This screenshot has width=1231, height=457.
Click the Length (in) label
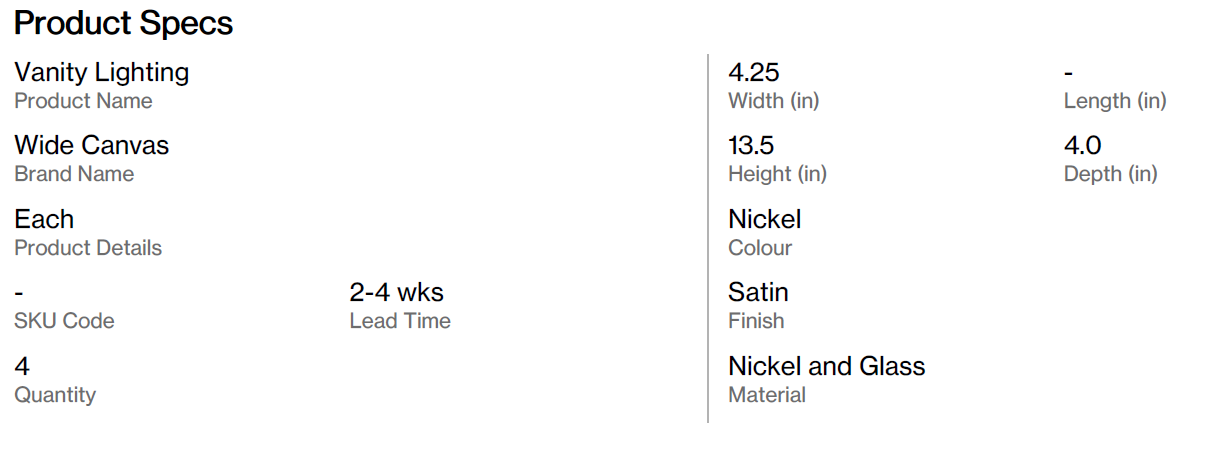[x=1115, y=101]
